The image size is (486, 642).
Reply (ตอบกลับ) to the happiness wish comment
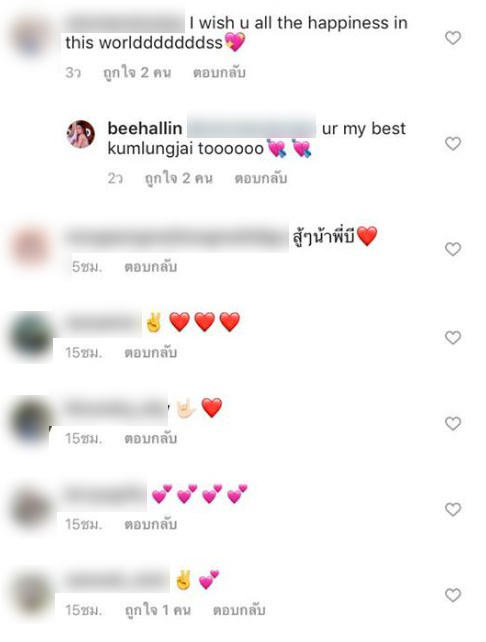click(x=219, y=73)
